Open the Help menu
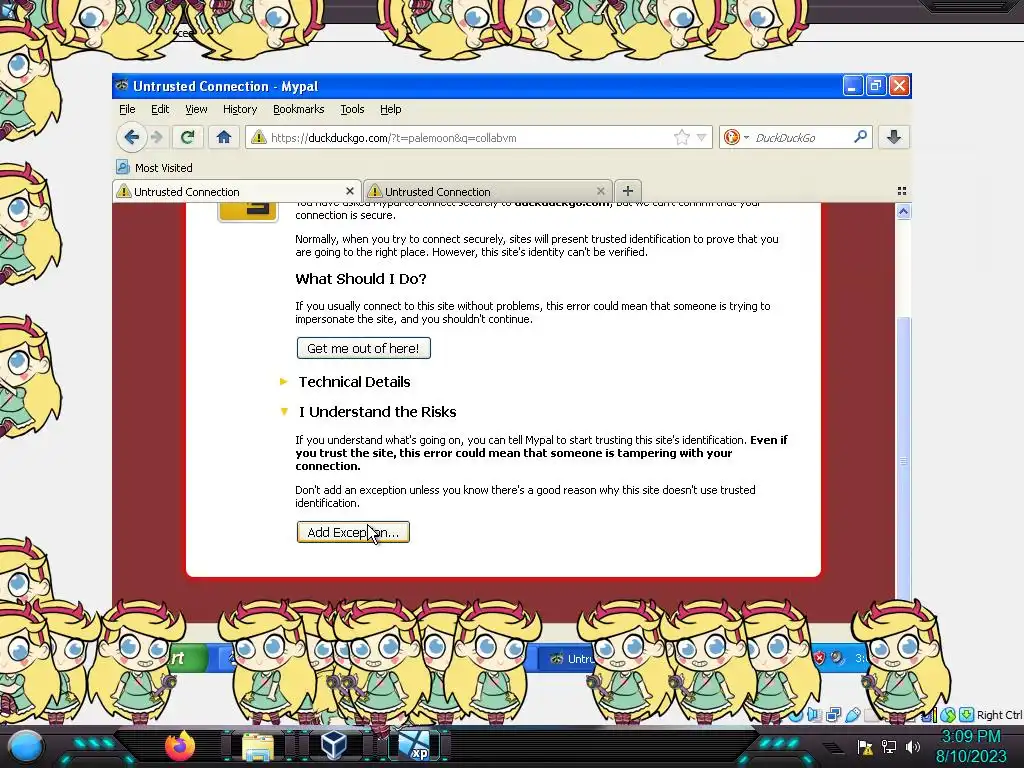 (391, 109)
